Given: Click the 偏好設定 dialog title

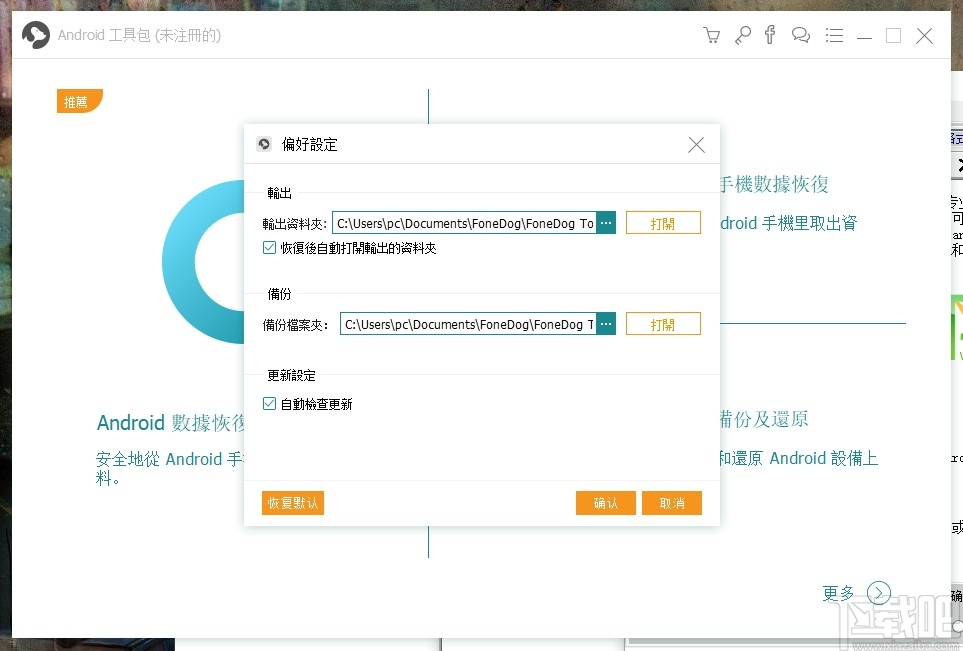Looking at the screenshot, I should [310, 144].
